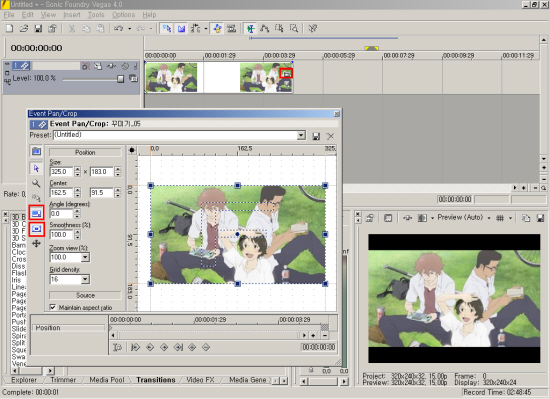Switch to the Media Generators tab

(x=248, y=380)
